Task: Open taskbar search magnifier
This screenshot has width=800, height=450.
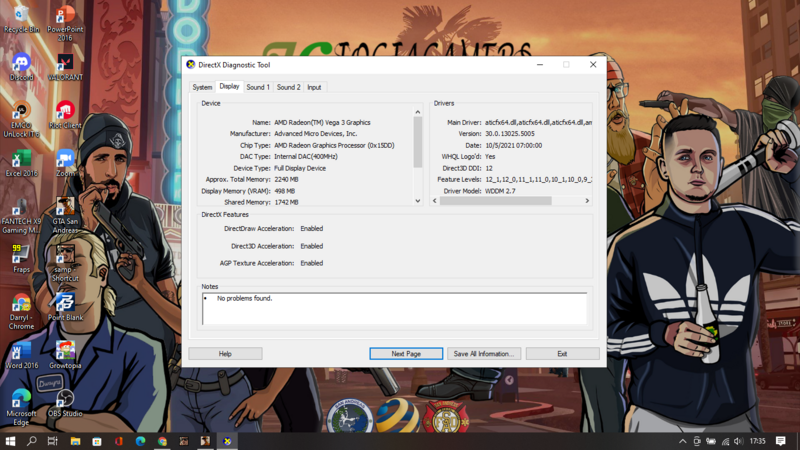Action: pos(32,441)
